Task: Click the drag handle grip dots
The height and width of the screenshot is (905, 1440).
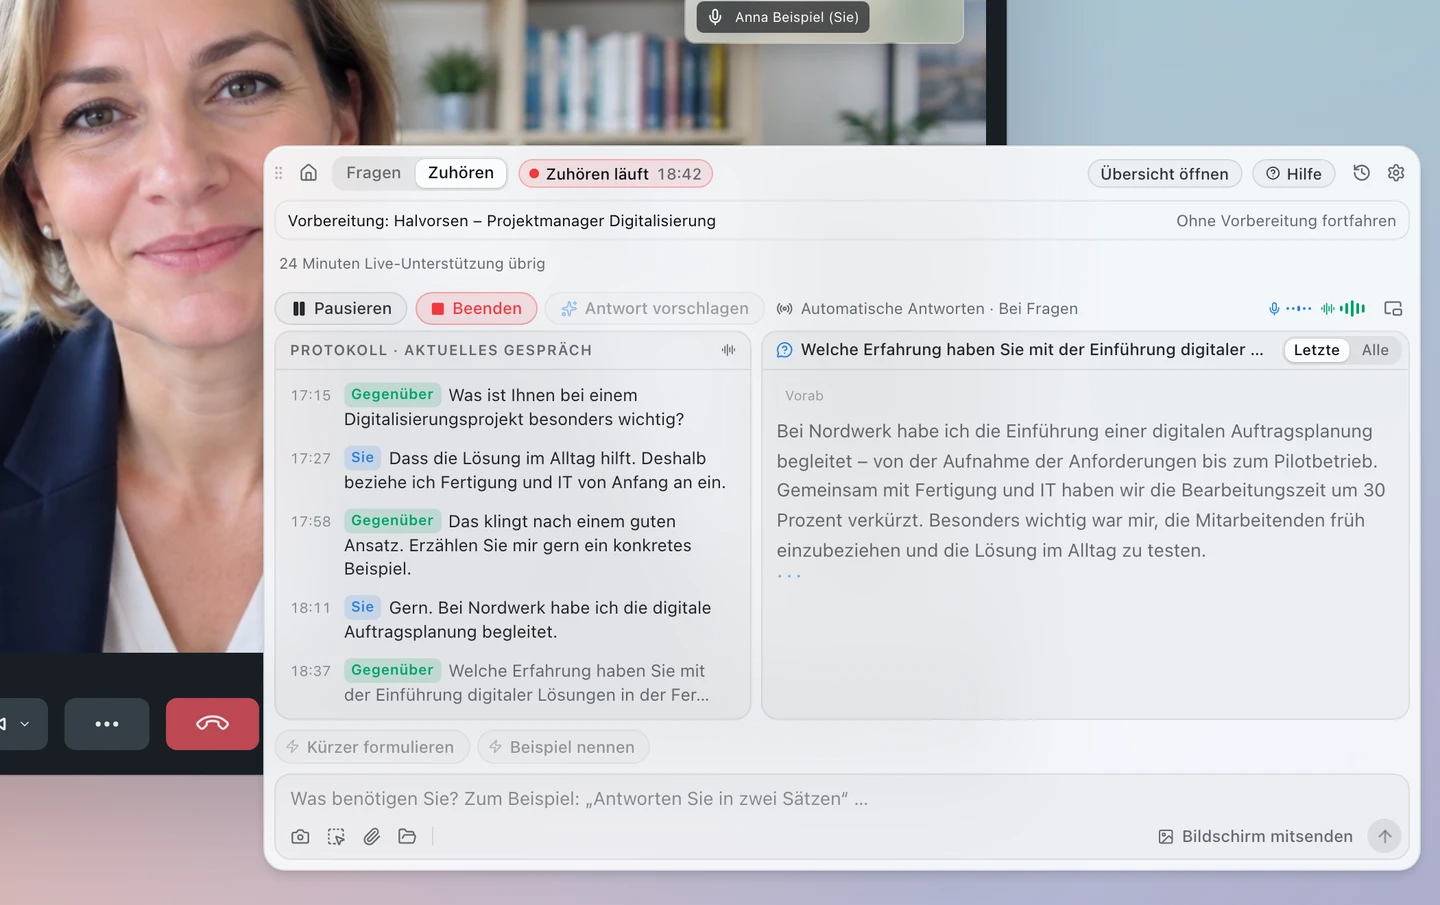Action: pos(279,173)
